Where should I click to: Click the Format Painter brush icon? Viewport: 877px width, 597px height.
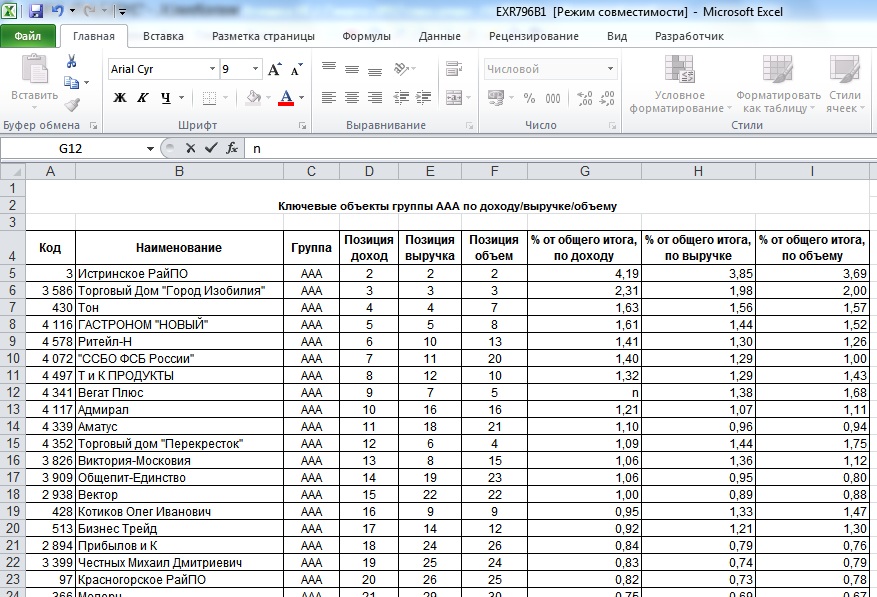tap(72, 105)
